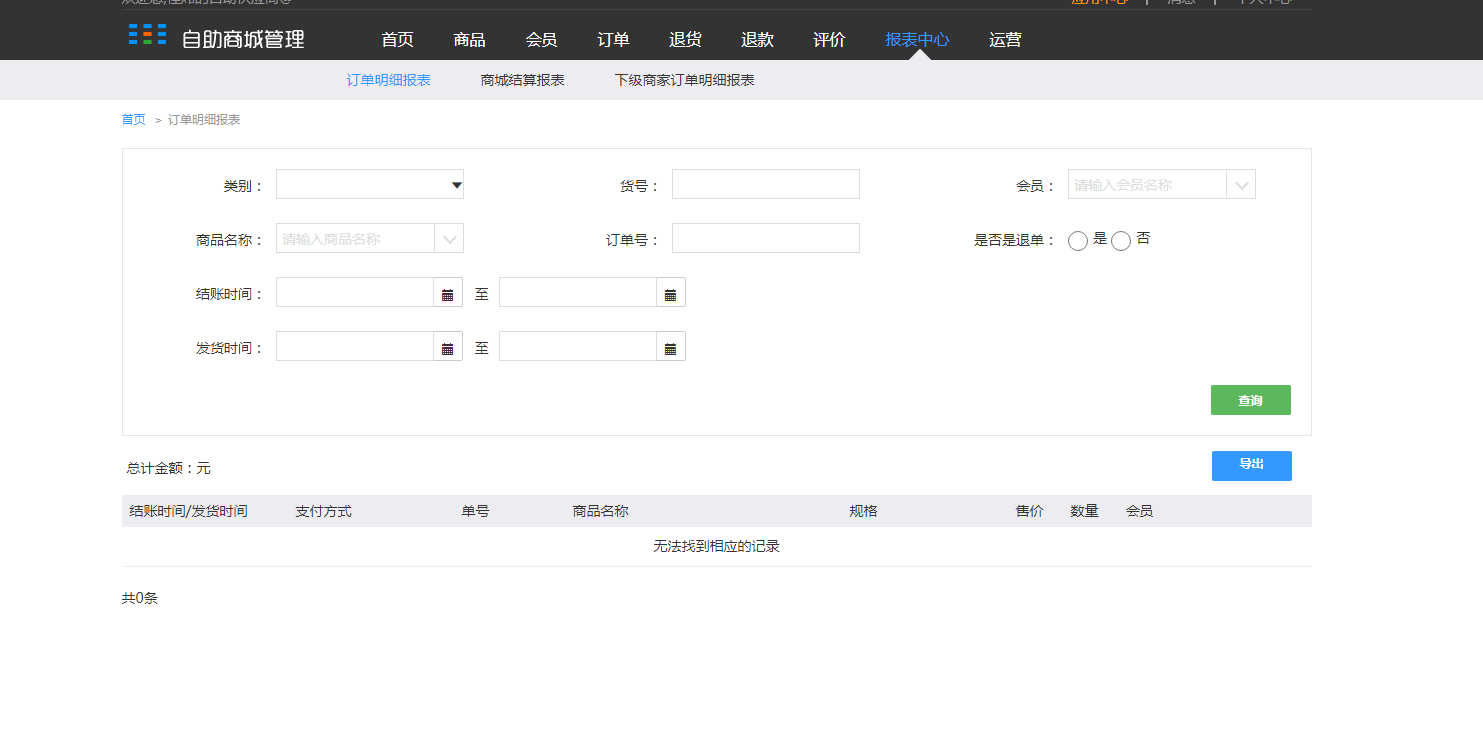Open the 会员 nav menu
This screenshot has height=756, width=1483.
click(541, 40)
